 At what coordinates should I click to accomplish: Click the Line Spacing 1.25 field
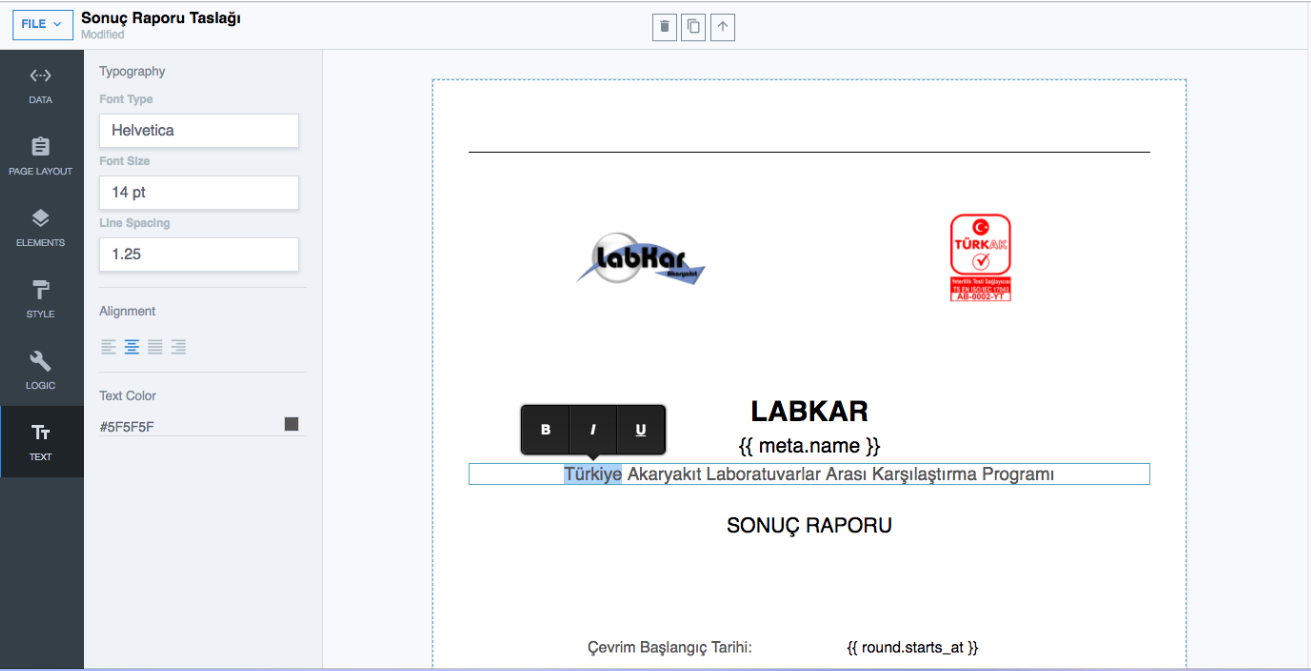[199, 255]
